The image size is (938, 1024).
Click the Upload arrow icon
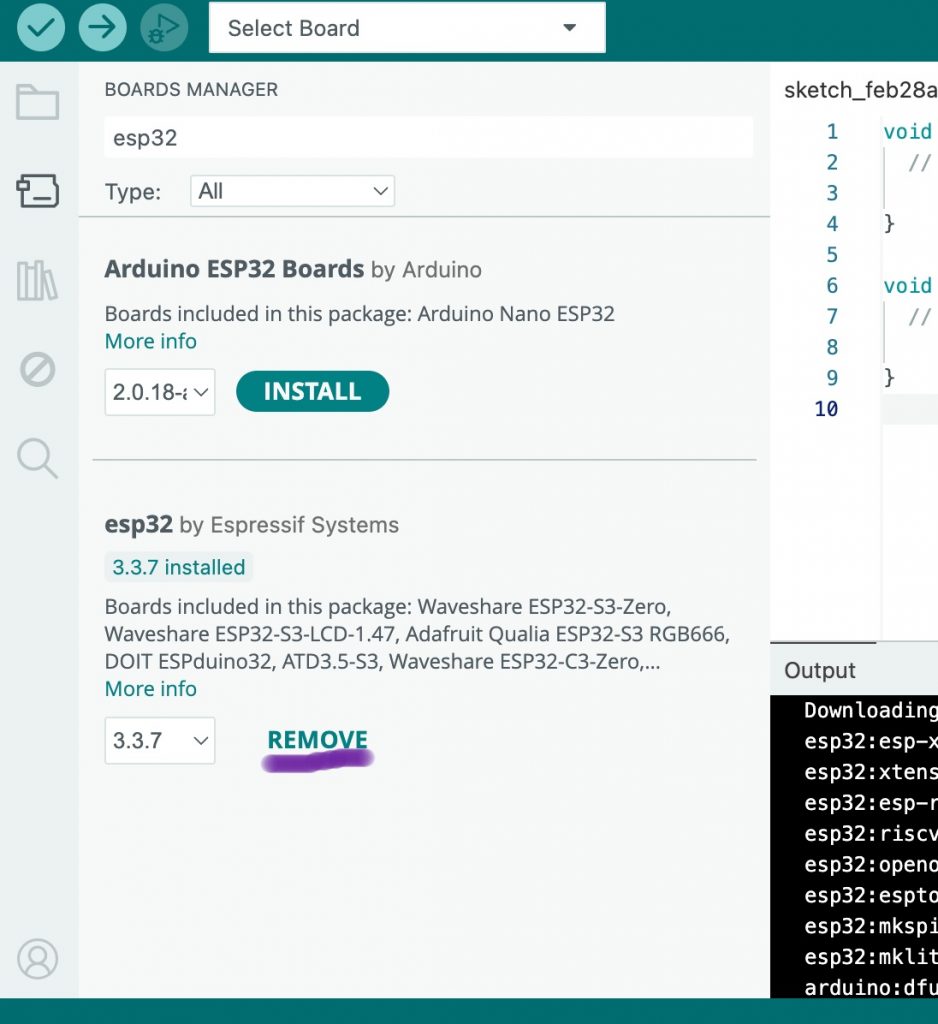point(102,27)
